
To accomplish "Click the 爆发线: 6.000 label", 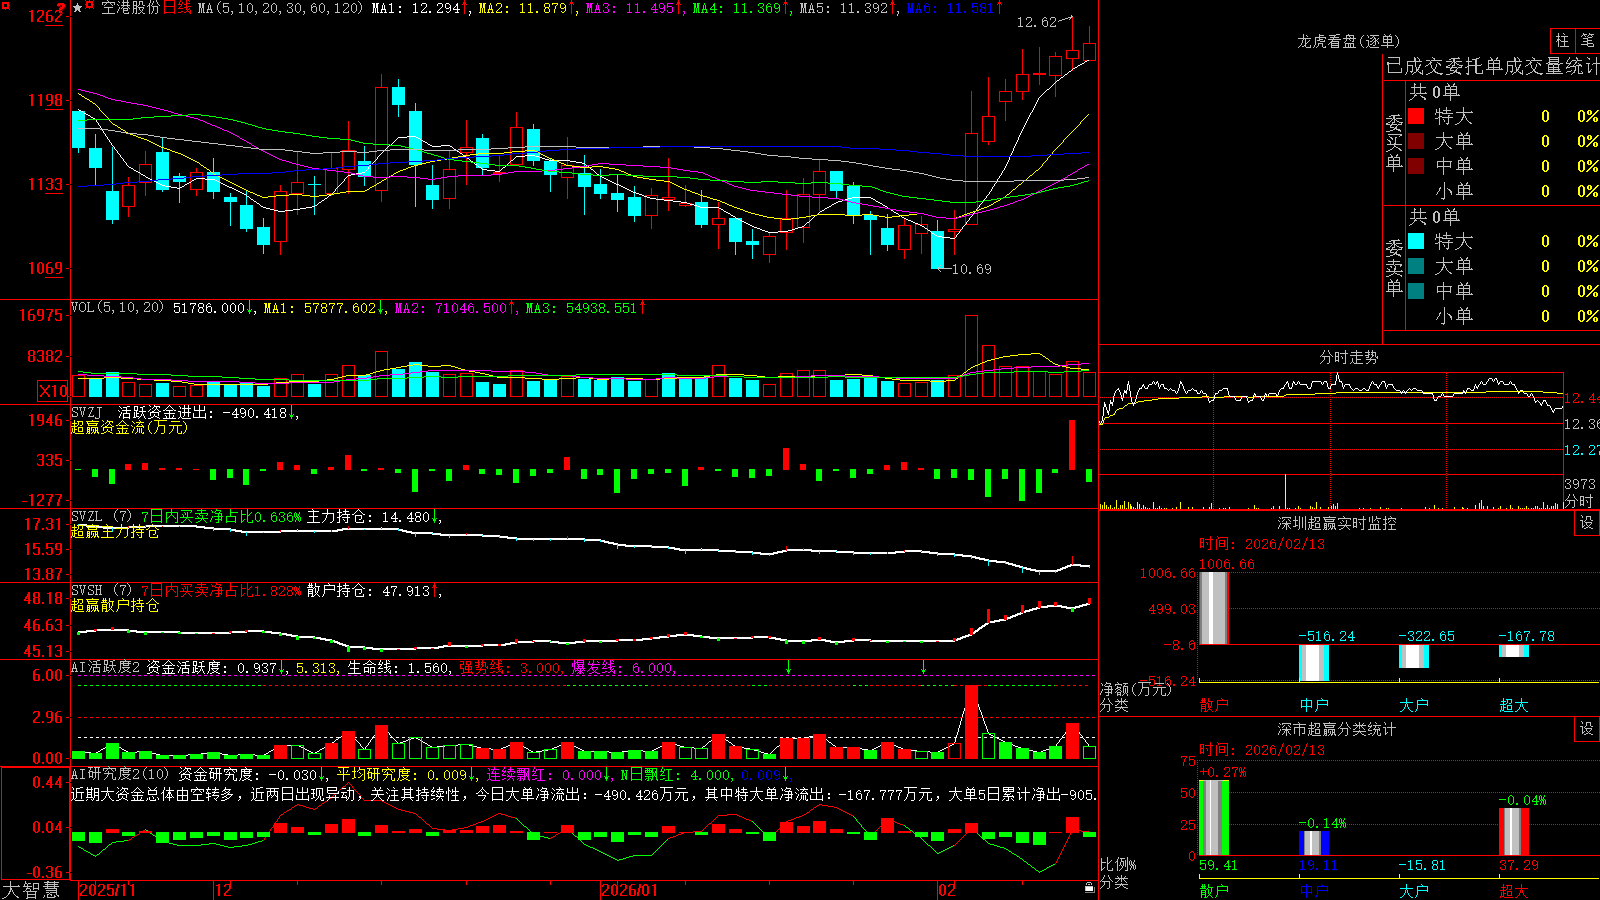I will coord(622,668).
